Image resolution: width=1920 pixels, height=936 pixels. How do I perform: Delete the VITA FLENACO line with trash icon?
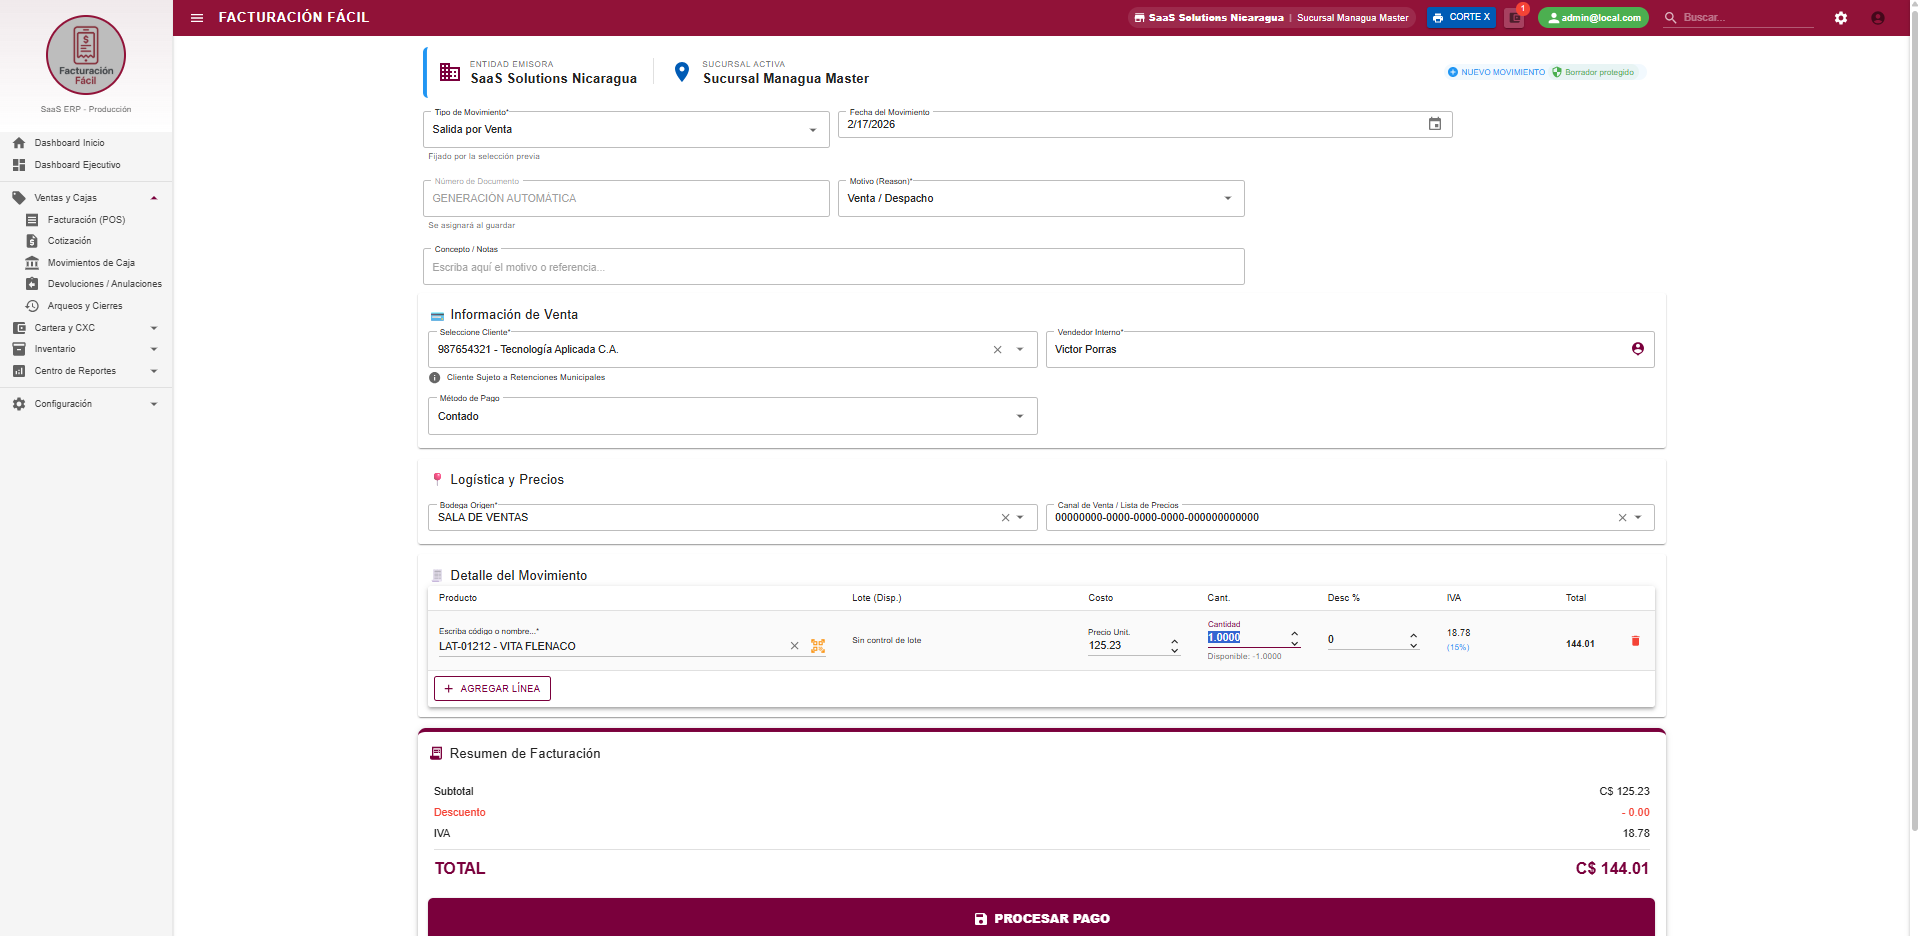point(1636,641)
